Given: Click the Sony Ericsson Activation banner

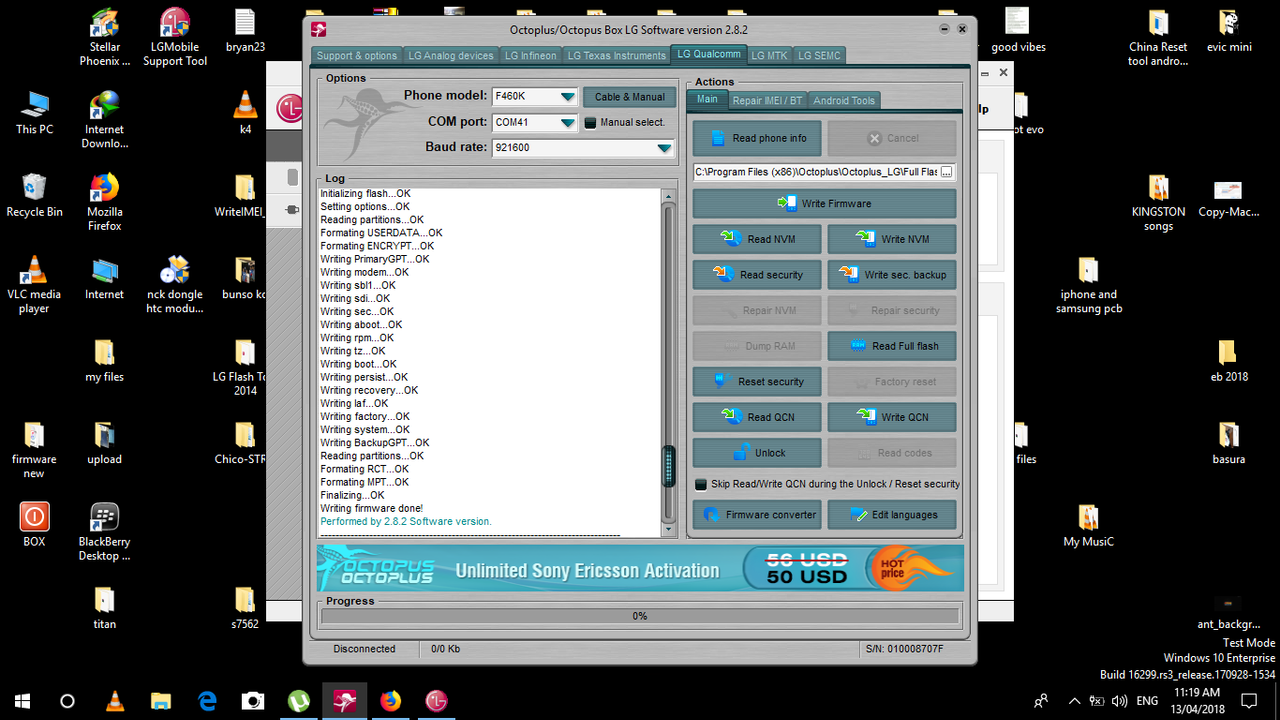Looking at the screenshot, I should click(640, 568).
